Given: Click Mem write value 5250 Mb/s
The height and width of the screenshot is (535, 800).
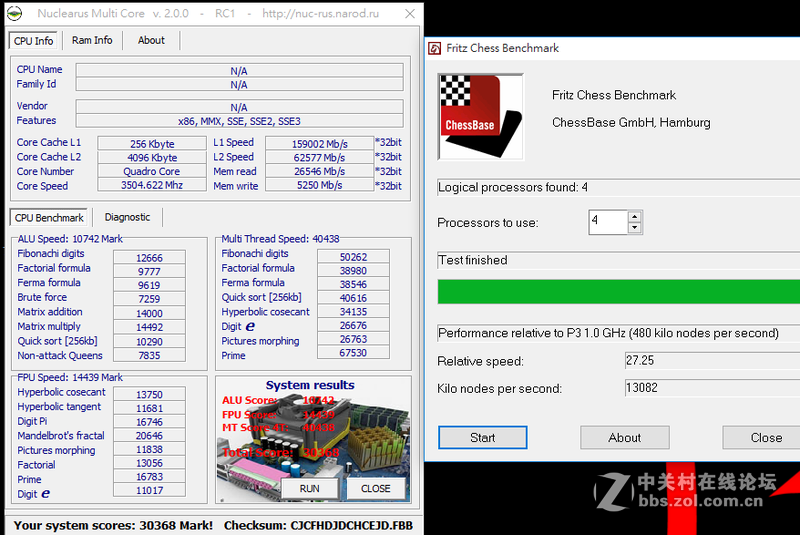Looking at the screenshot, I should (x=319, y=185).
